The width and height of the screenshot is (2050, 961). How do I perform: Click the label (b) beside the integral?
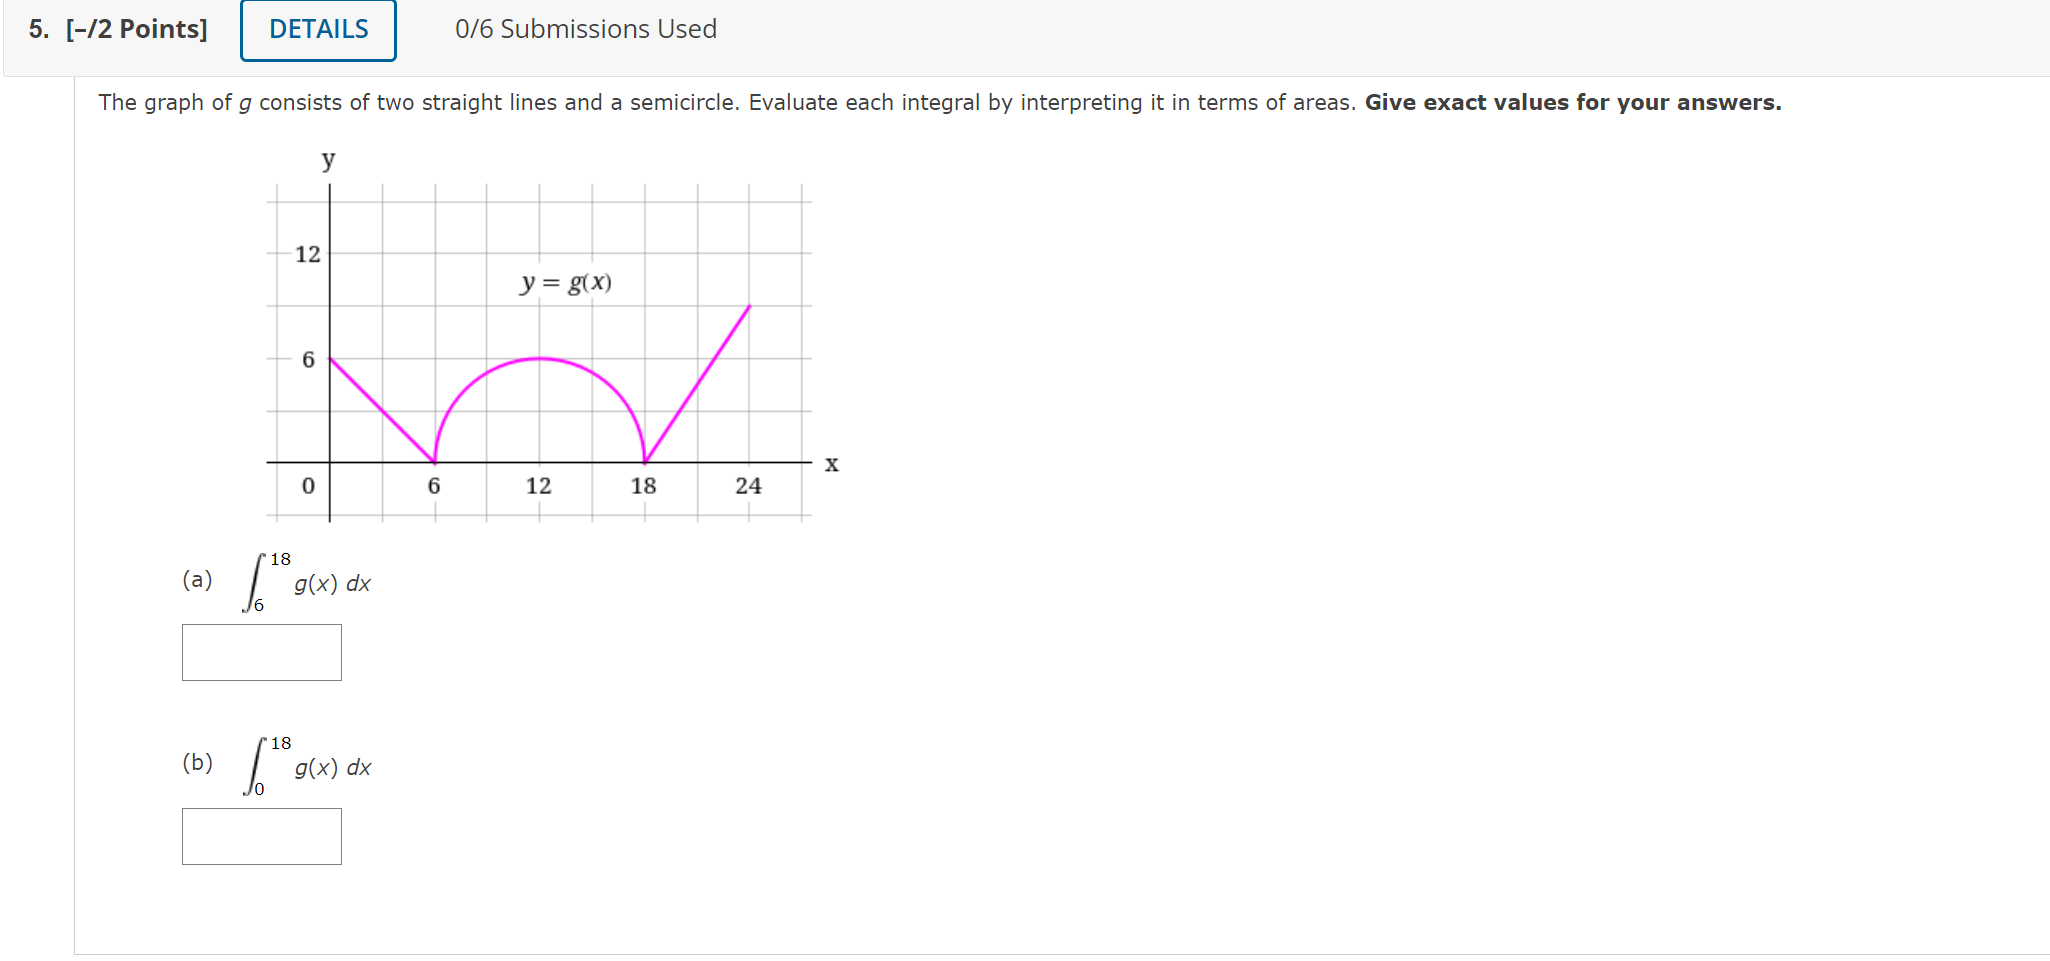coord(198,763)
